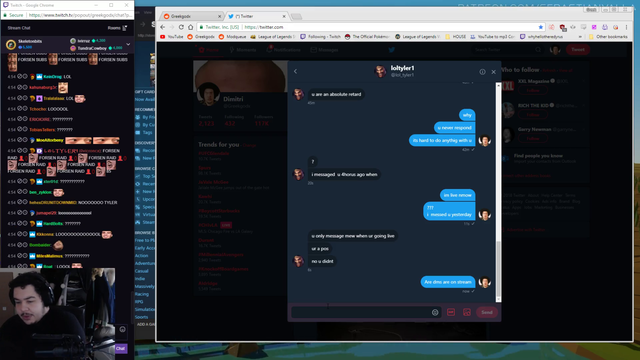Image resolution: width=640 pixels, height=360 pixels.
Task: Close the Twitter tab
Action: coord(284,16)
